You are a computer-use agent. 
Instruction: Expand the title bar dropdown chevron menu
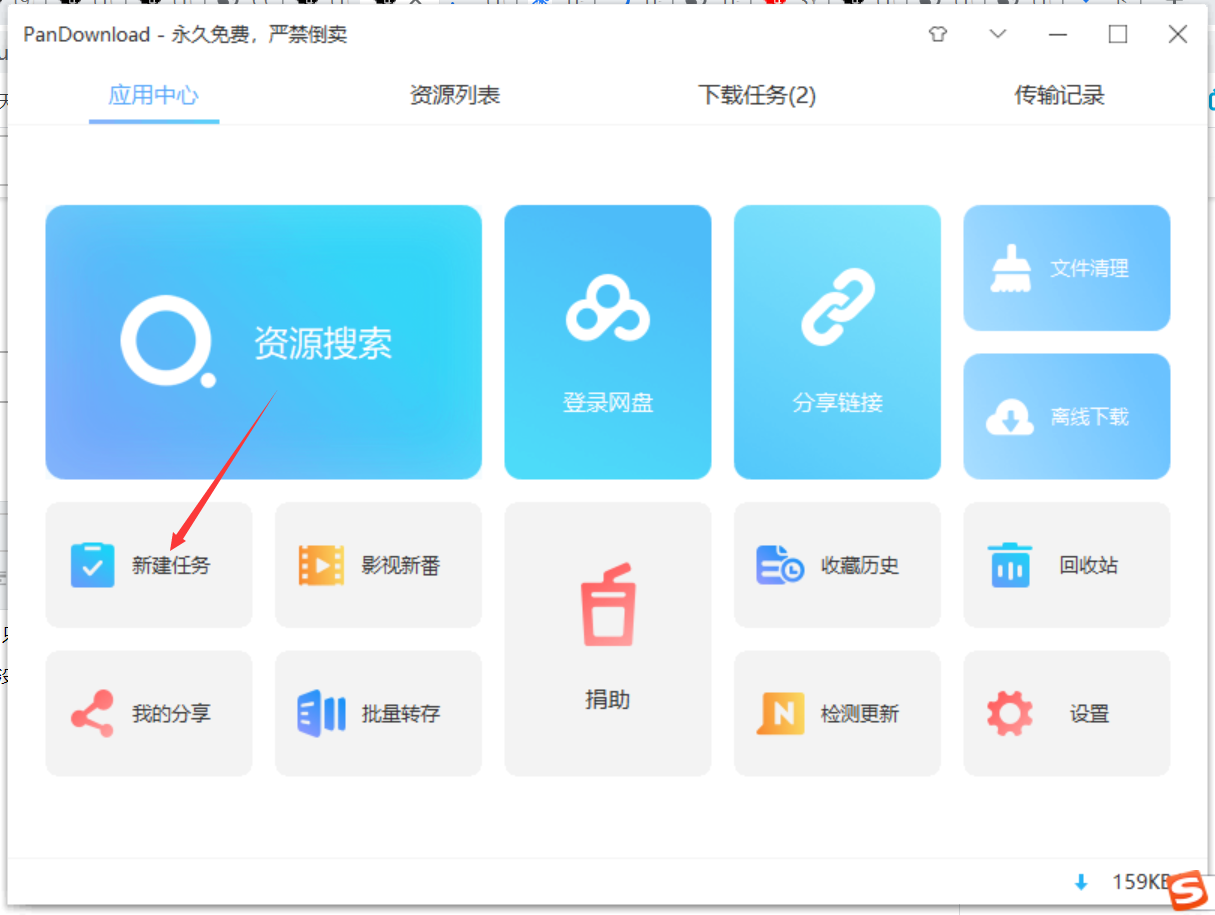click(x=997, y=34)
